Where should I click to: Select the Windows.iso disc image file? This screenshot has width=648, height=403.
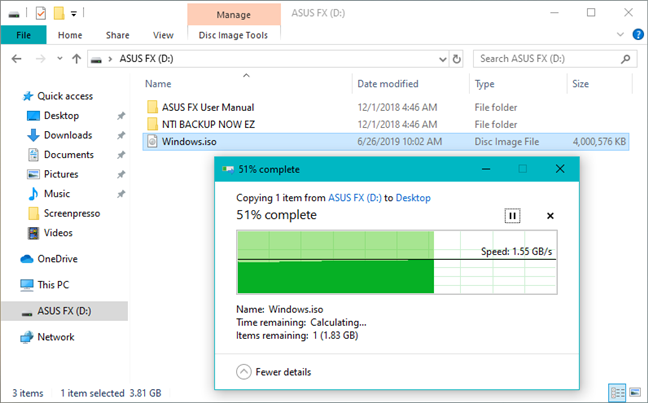(x=386, y=142)
